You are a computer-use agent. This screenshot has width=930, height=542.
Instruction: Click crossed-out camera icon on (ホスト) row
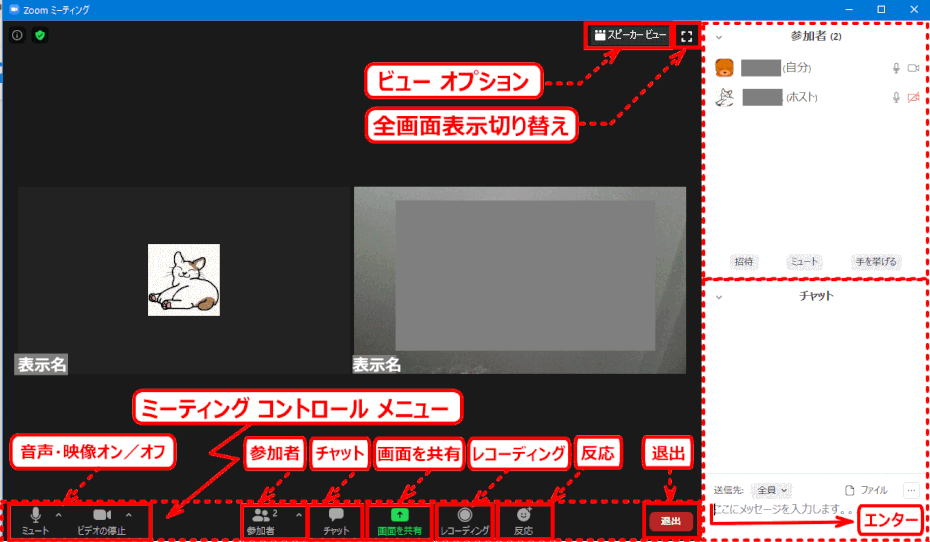(913, 97)
